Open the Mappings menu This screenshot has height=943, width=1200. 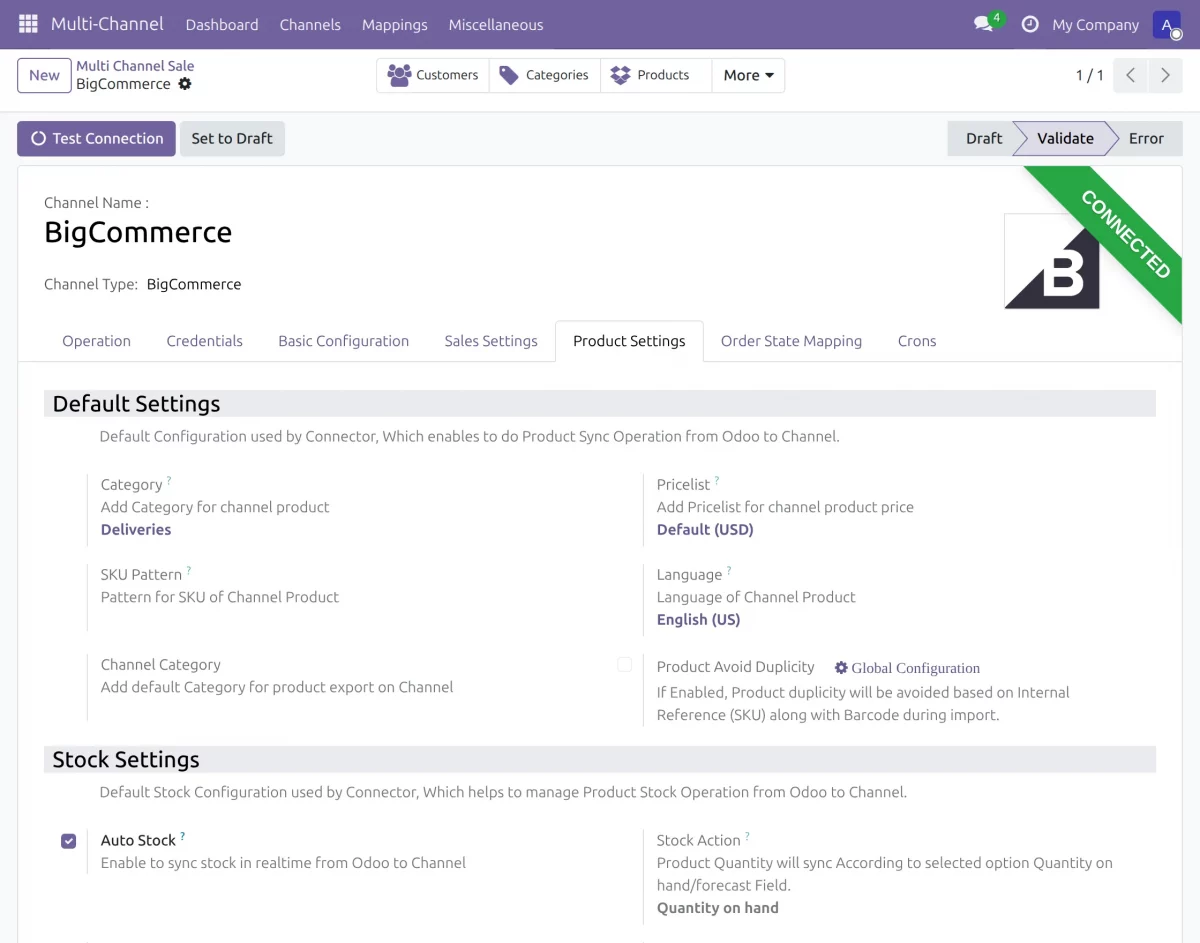click(x=394, y=25)
